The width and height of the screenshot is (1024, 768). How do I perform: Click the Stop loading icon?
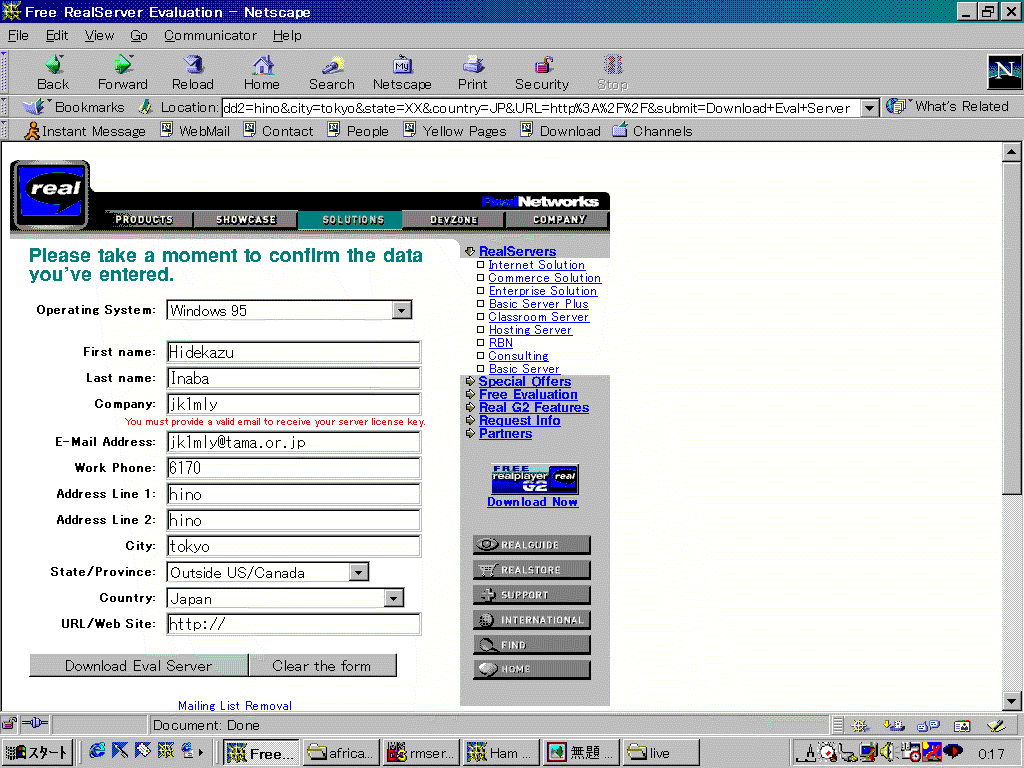click(x=613, y=72)
